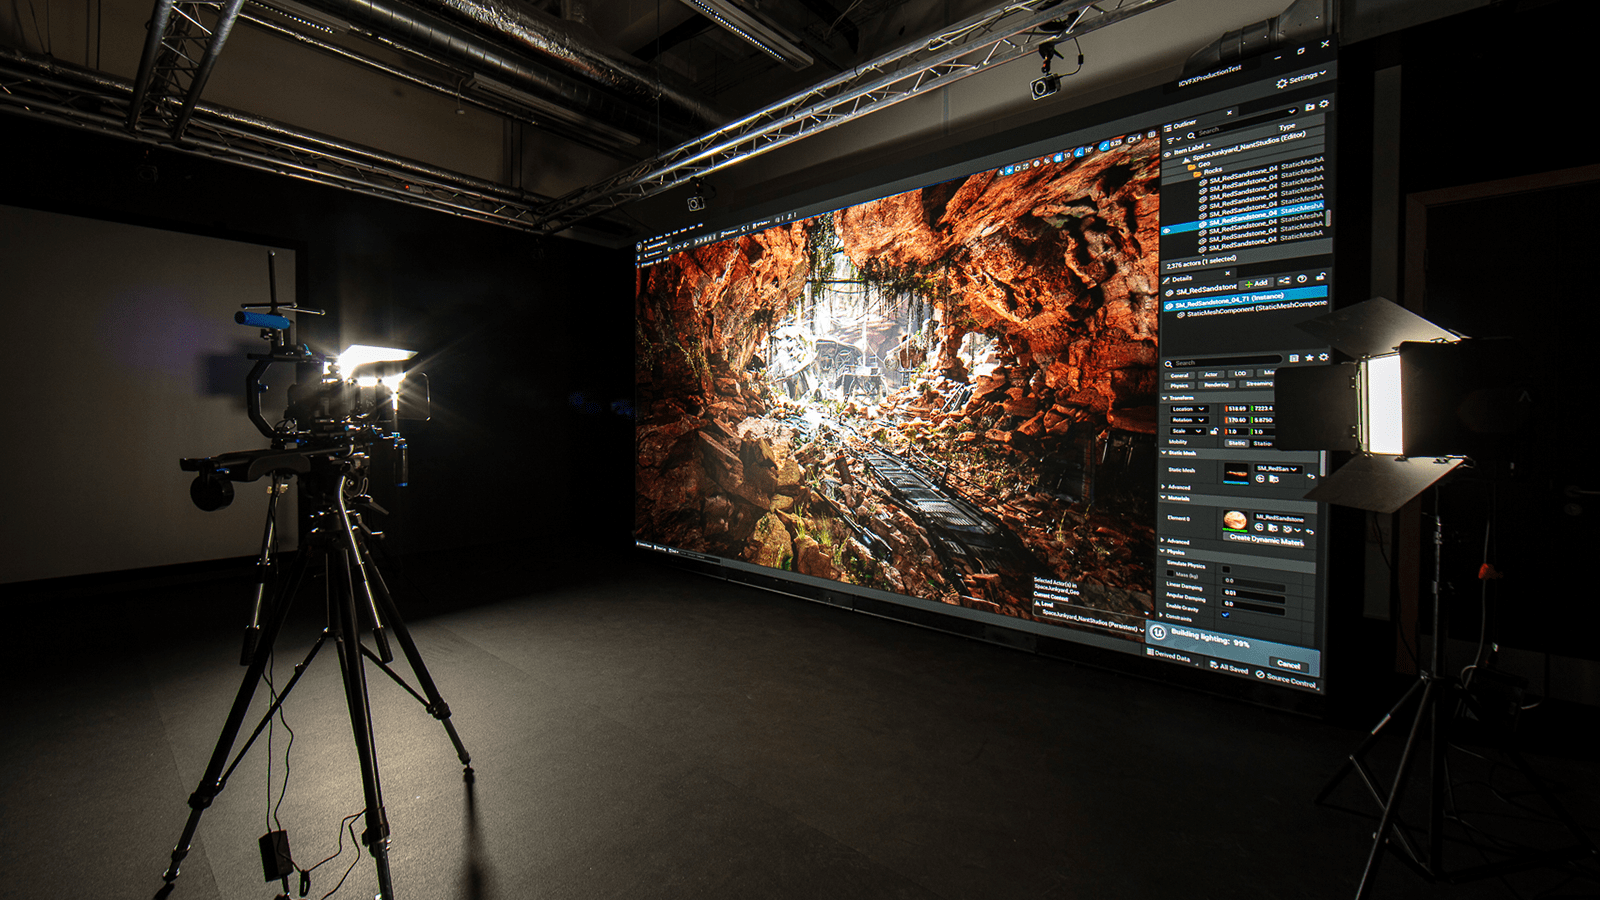1600x900 pixels.
Task: Open the Rotation dropdown
Action: 1190,420
